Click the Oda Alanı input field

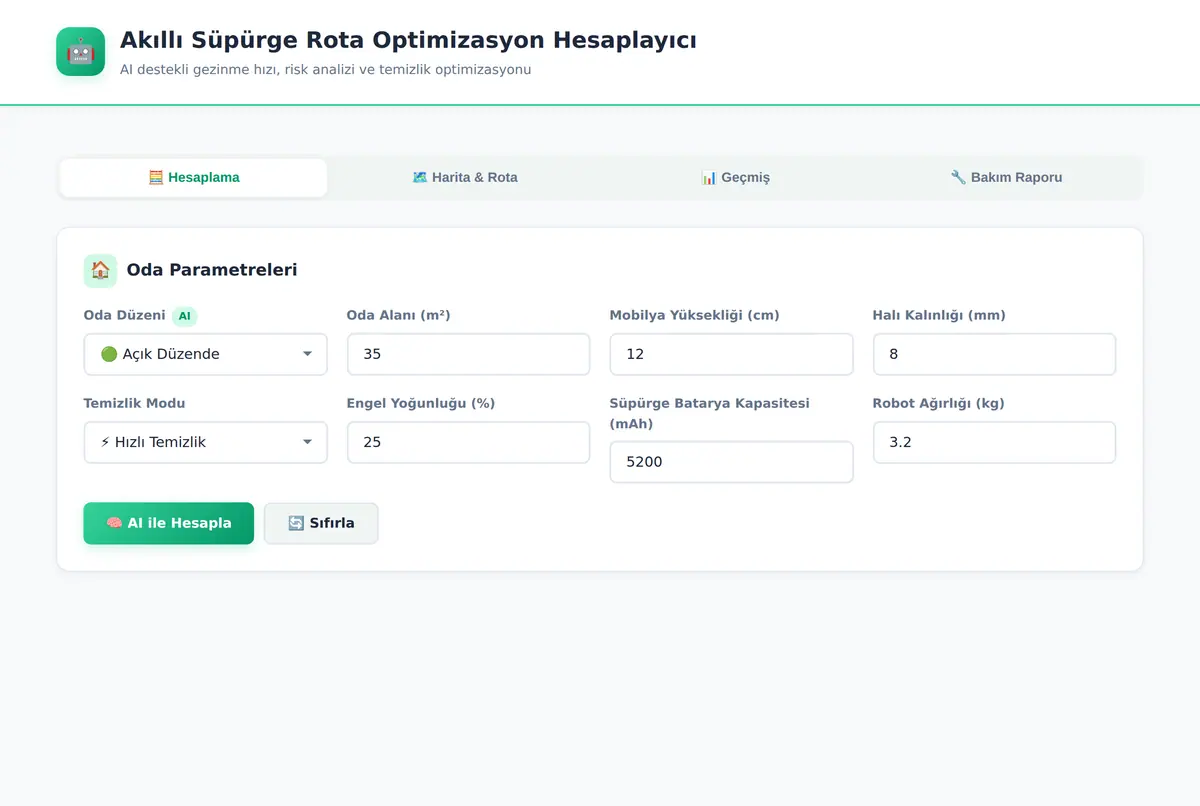pos(468,354)
